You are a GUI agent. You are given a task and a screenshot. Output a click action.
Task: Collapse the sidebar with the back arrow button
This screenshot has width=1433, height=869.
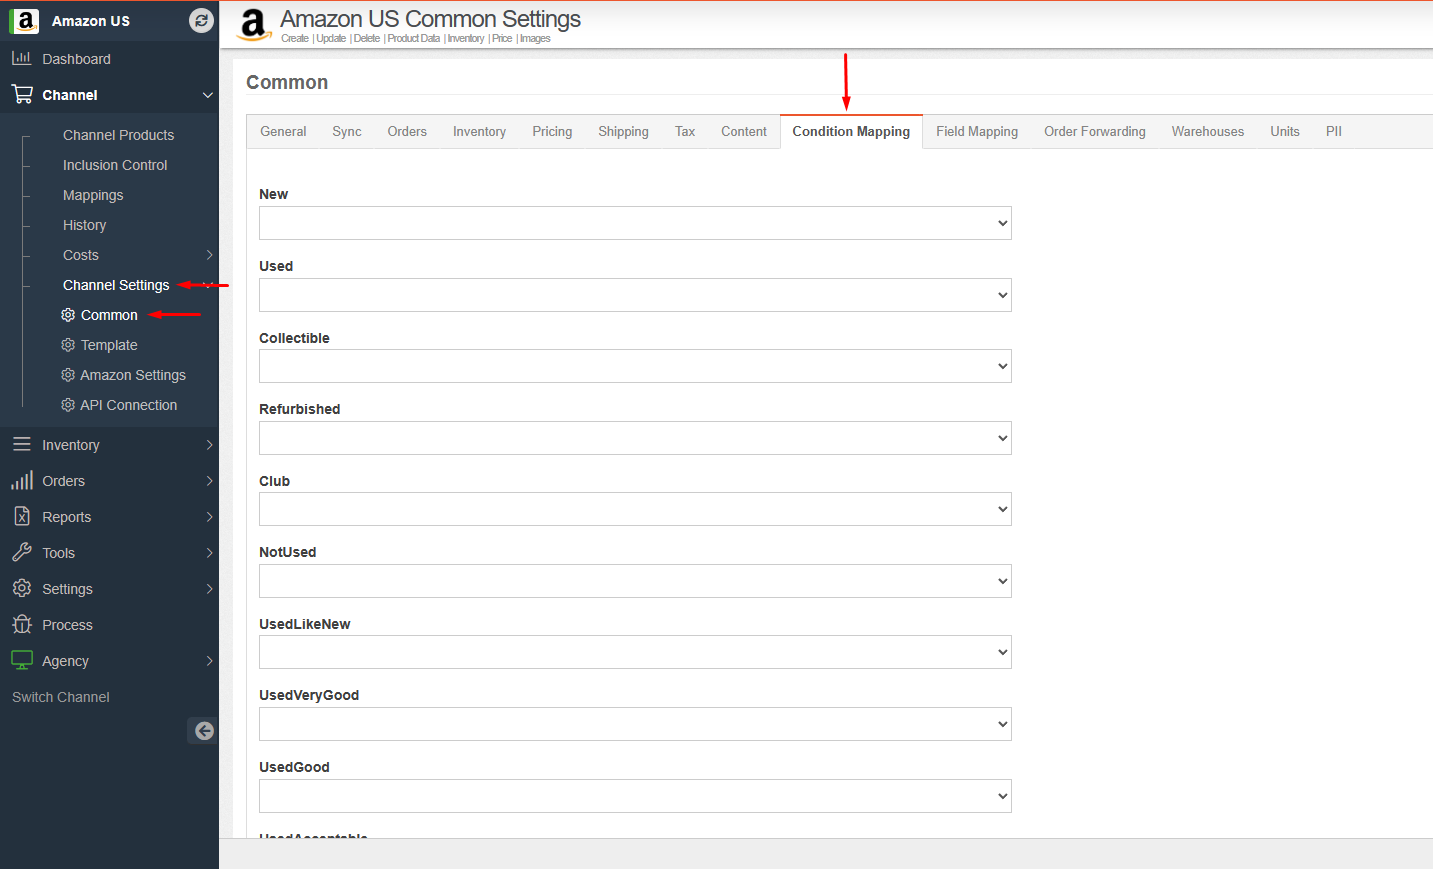click(x=203, y=731)
